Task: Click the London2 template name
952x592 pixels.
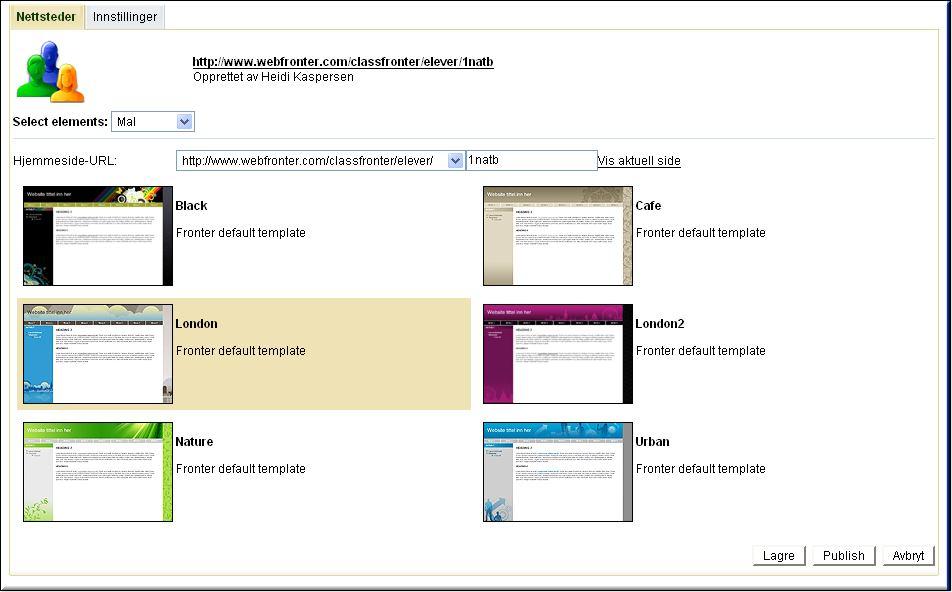Action: 660,324
